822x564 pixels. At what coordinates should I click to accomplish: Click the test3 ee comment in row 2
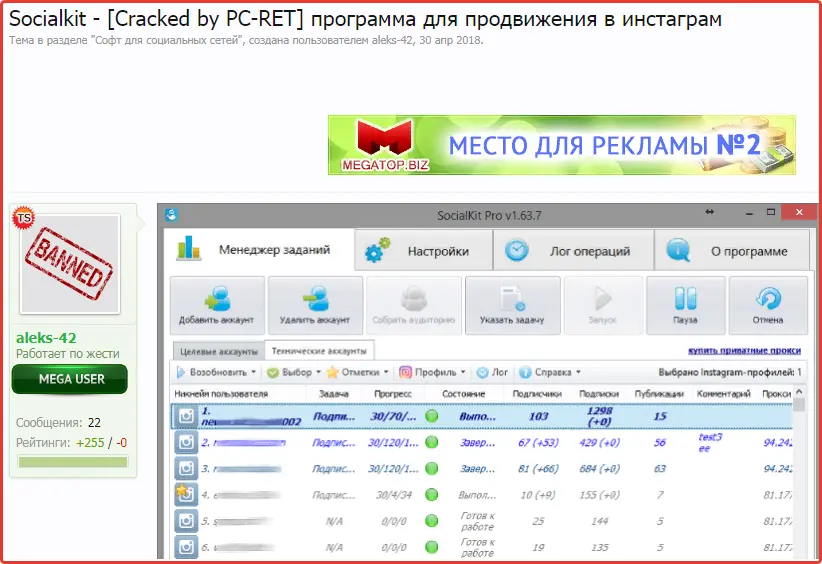710,442
